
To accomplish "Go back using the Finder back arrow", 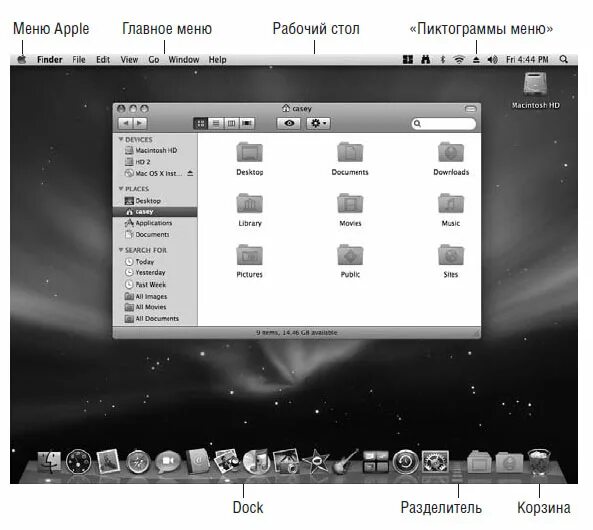I will (126, 123).
